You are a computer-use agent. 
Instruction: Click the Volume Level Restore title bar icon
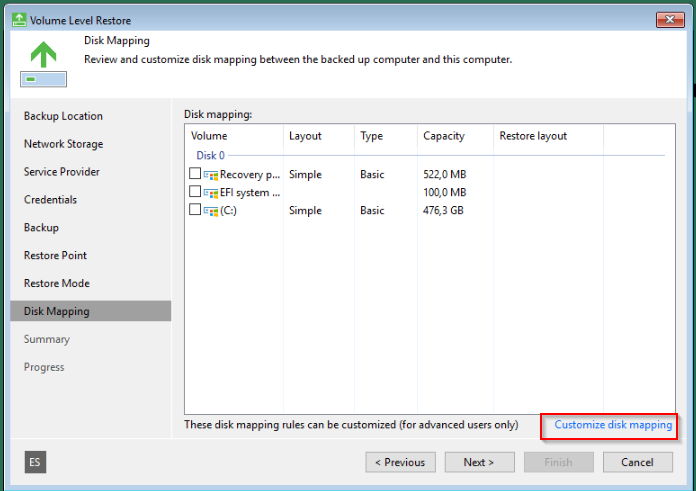[19, 20]
